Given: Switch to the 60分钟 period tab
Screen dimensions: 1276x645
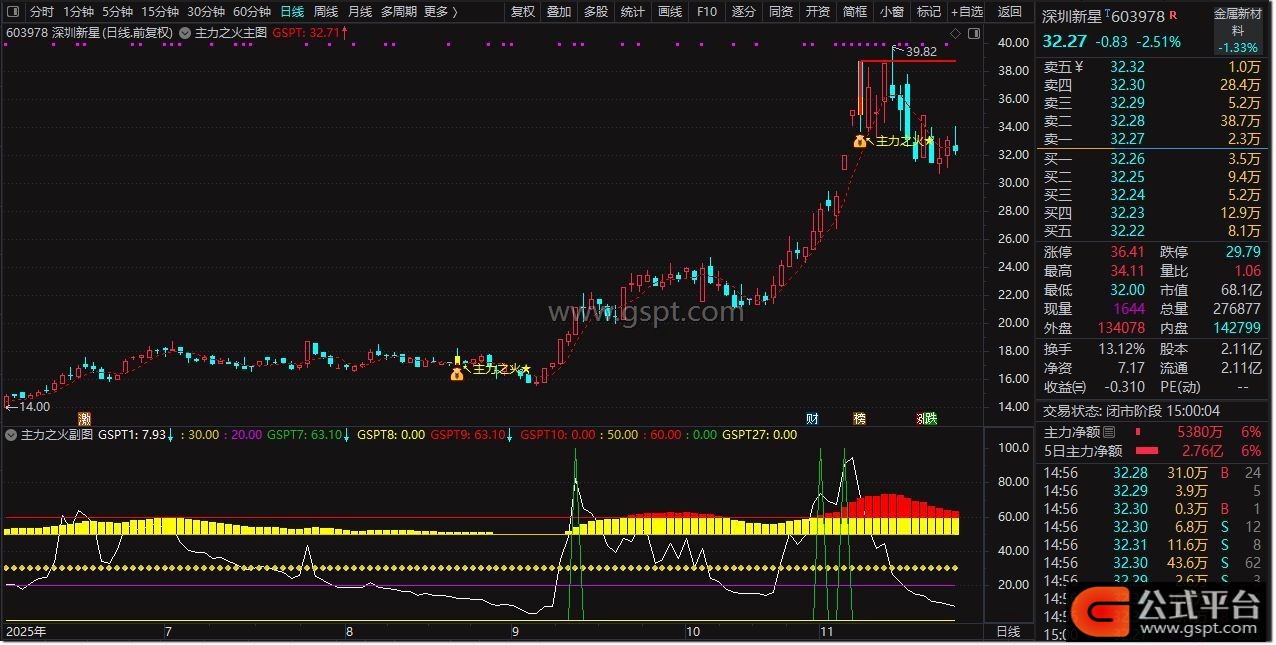Looking at the screenshot, I should [x=251, y=12].
